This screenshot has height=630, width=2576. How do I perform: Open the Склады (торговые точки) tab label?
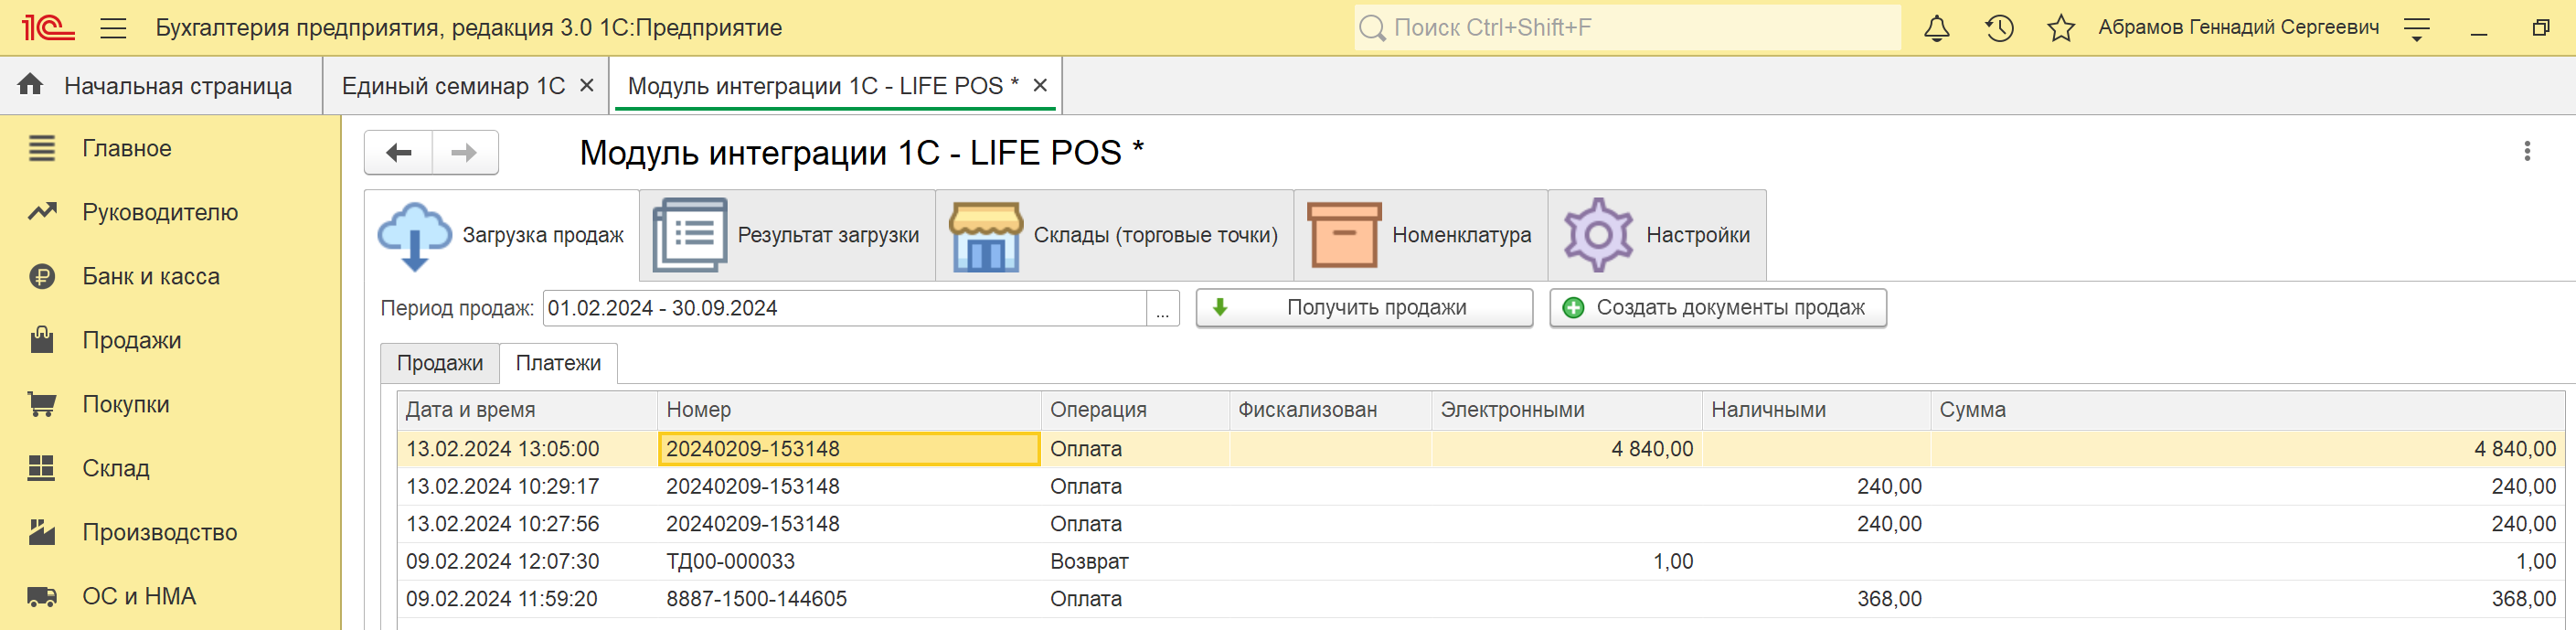coord(1155,235)
